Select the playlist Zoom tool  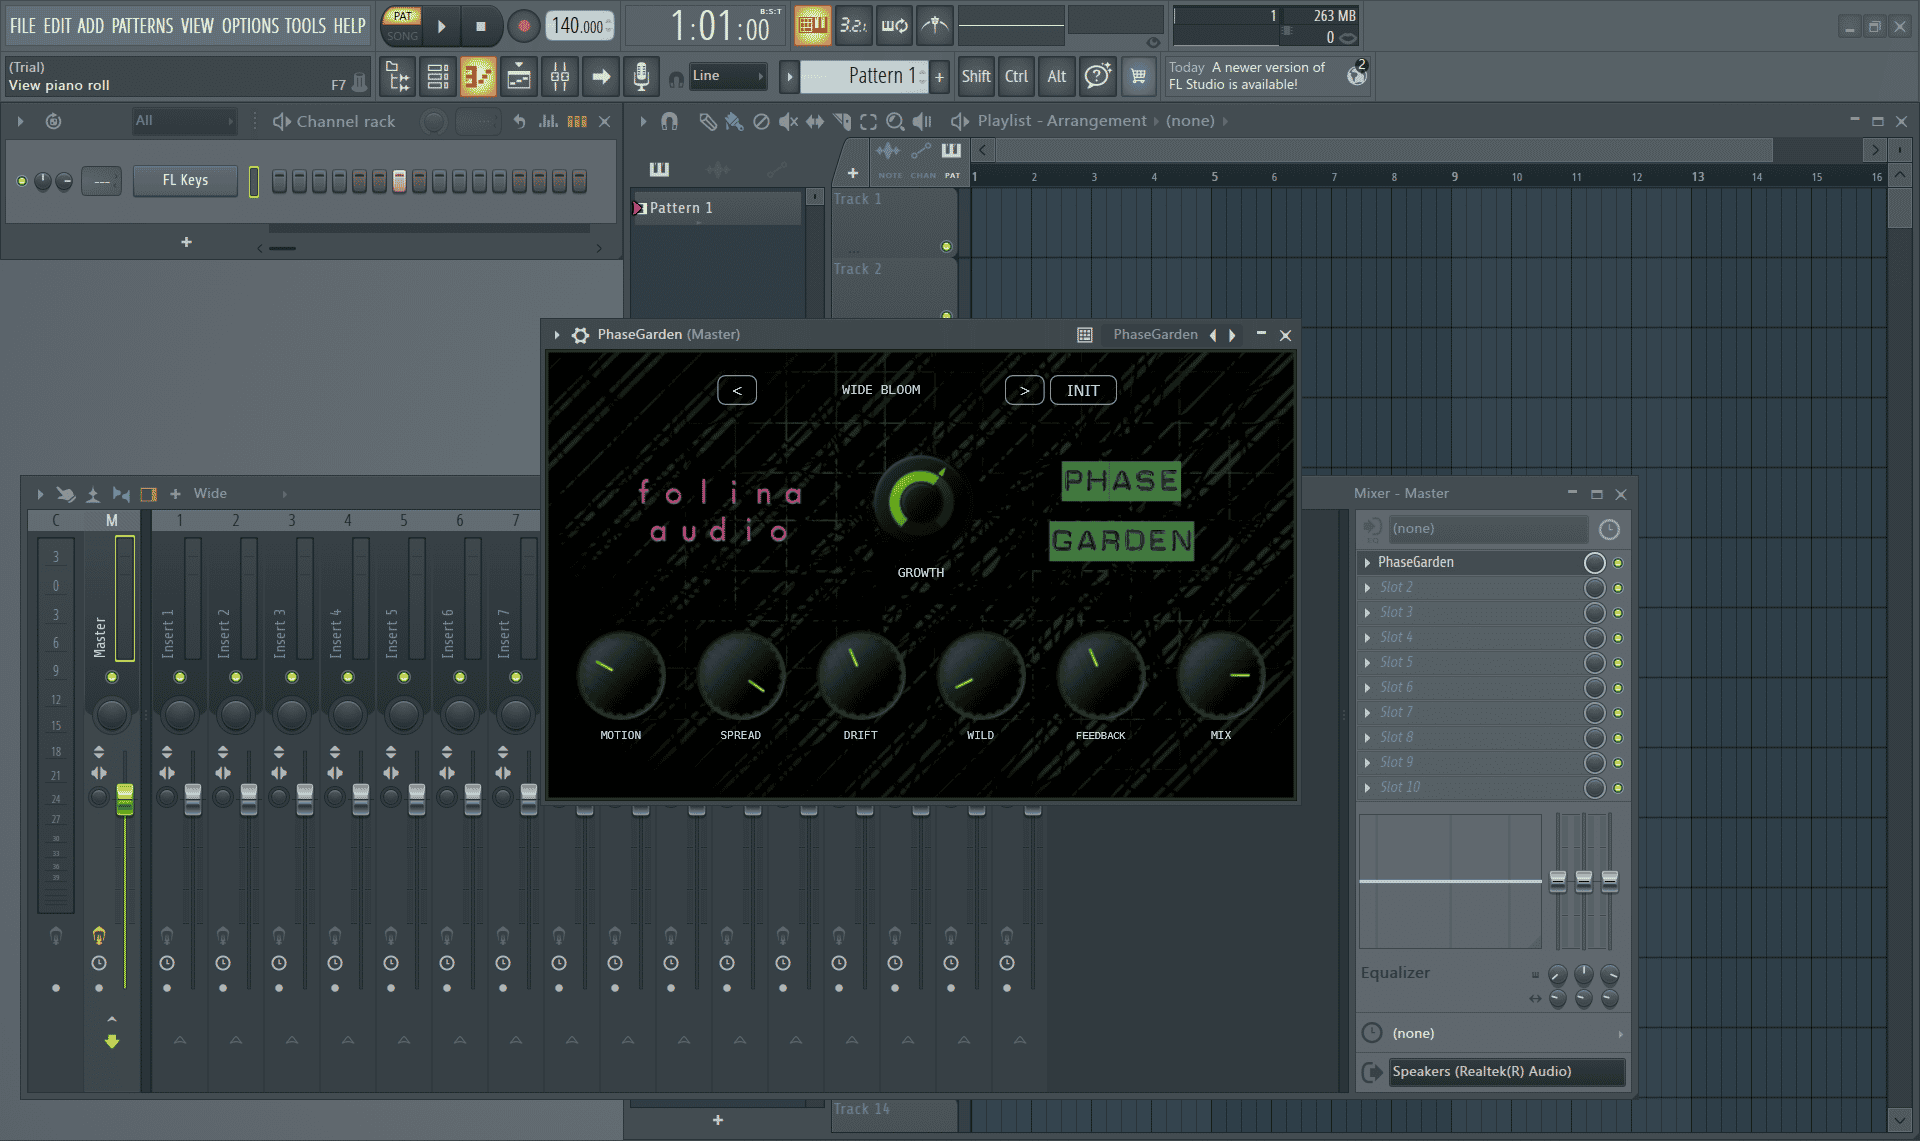coord(895,121)
